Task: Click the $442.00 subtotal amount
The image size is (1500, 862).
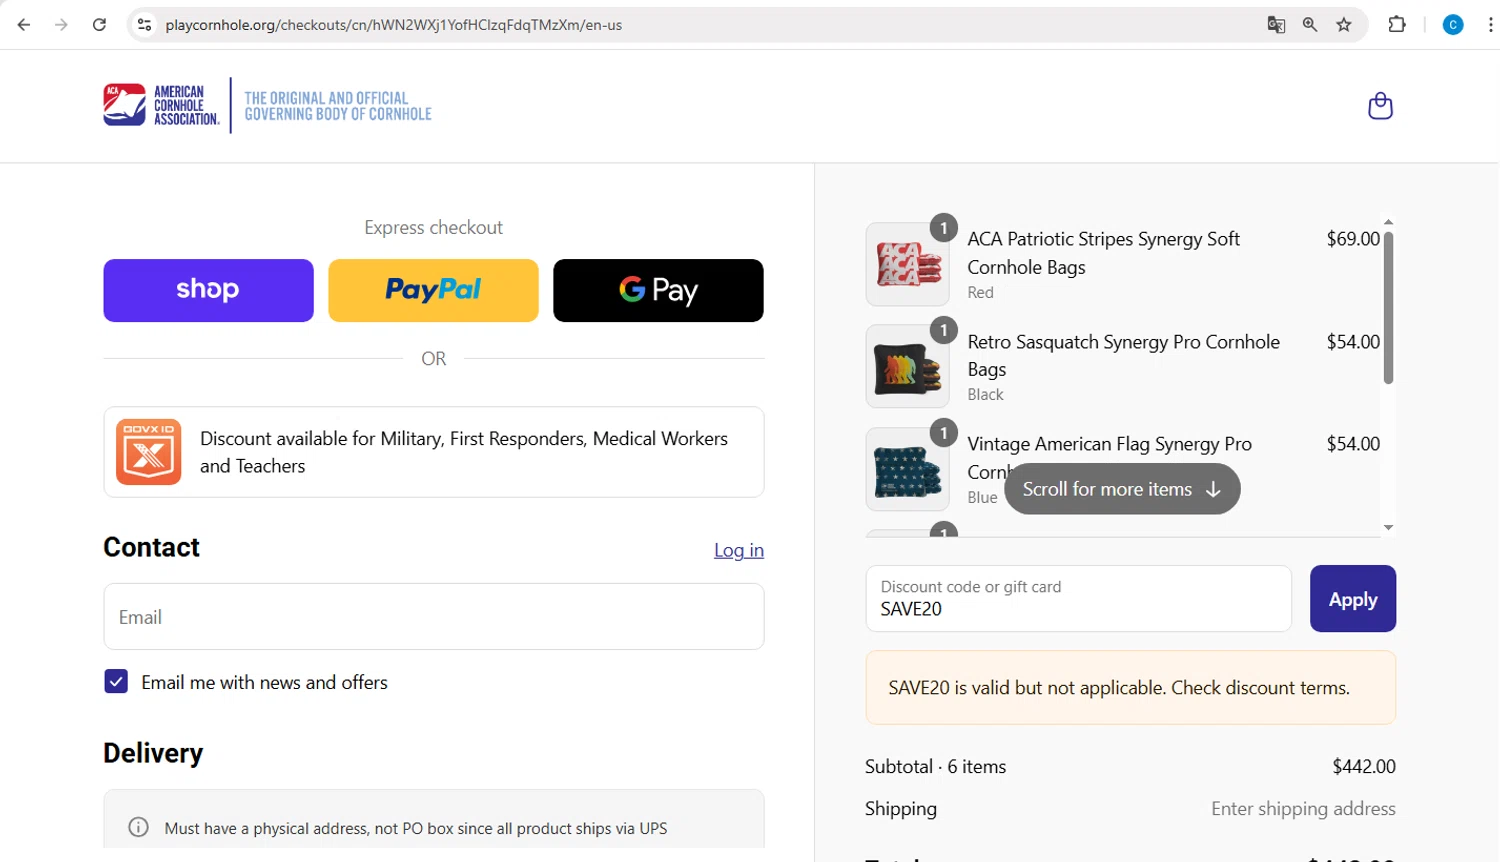Action: click(1364, 766)
